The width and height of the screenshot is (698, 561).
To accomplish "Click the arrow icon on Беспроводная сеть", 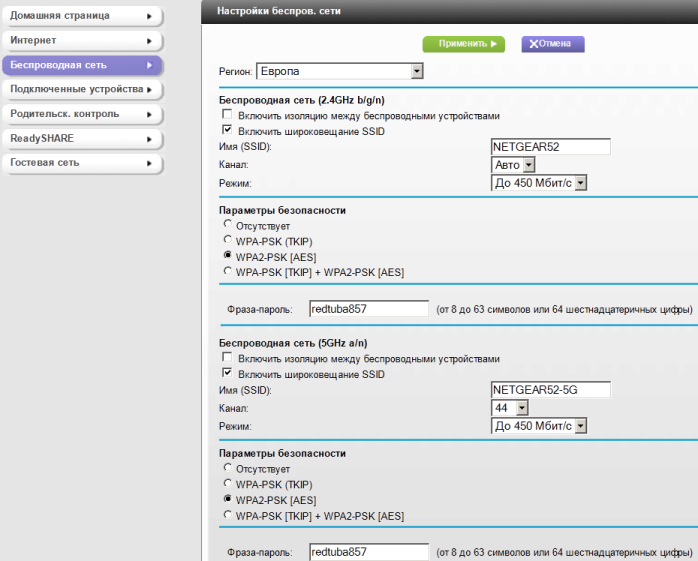I will [x=150, y=65].
